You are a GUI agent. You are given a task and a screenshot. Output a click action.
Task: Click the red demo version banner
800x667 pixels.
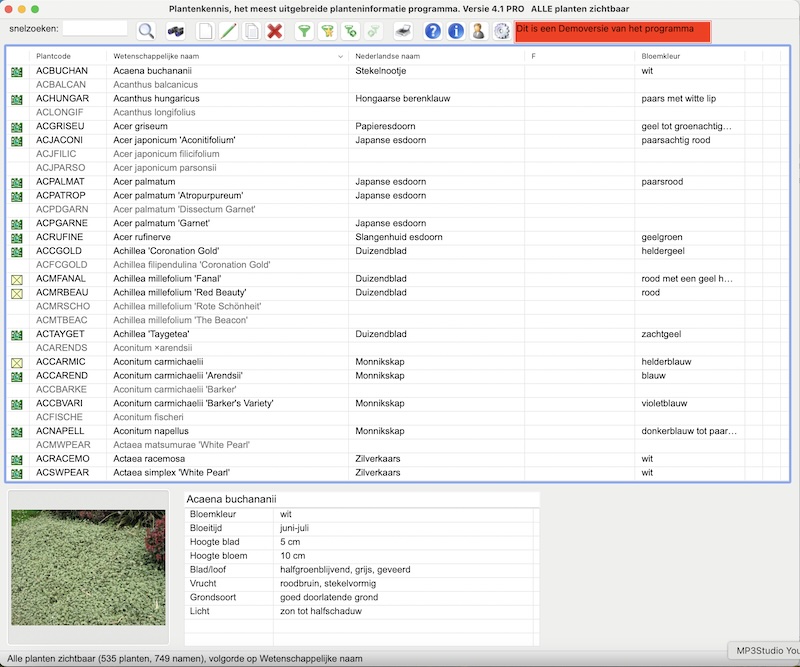(x=612, y=32)
